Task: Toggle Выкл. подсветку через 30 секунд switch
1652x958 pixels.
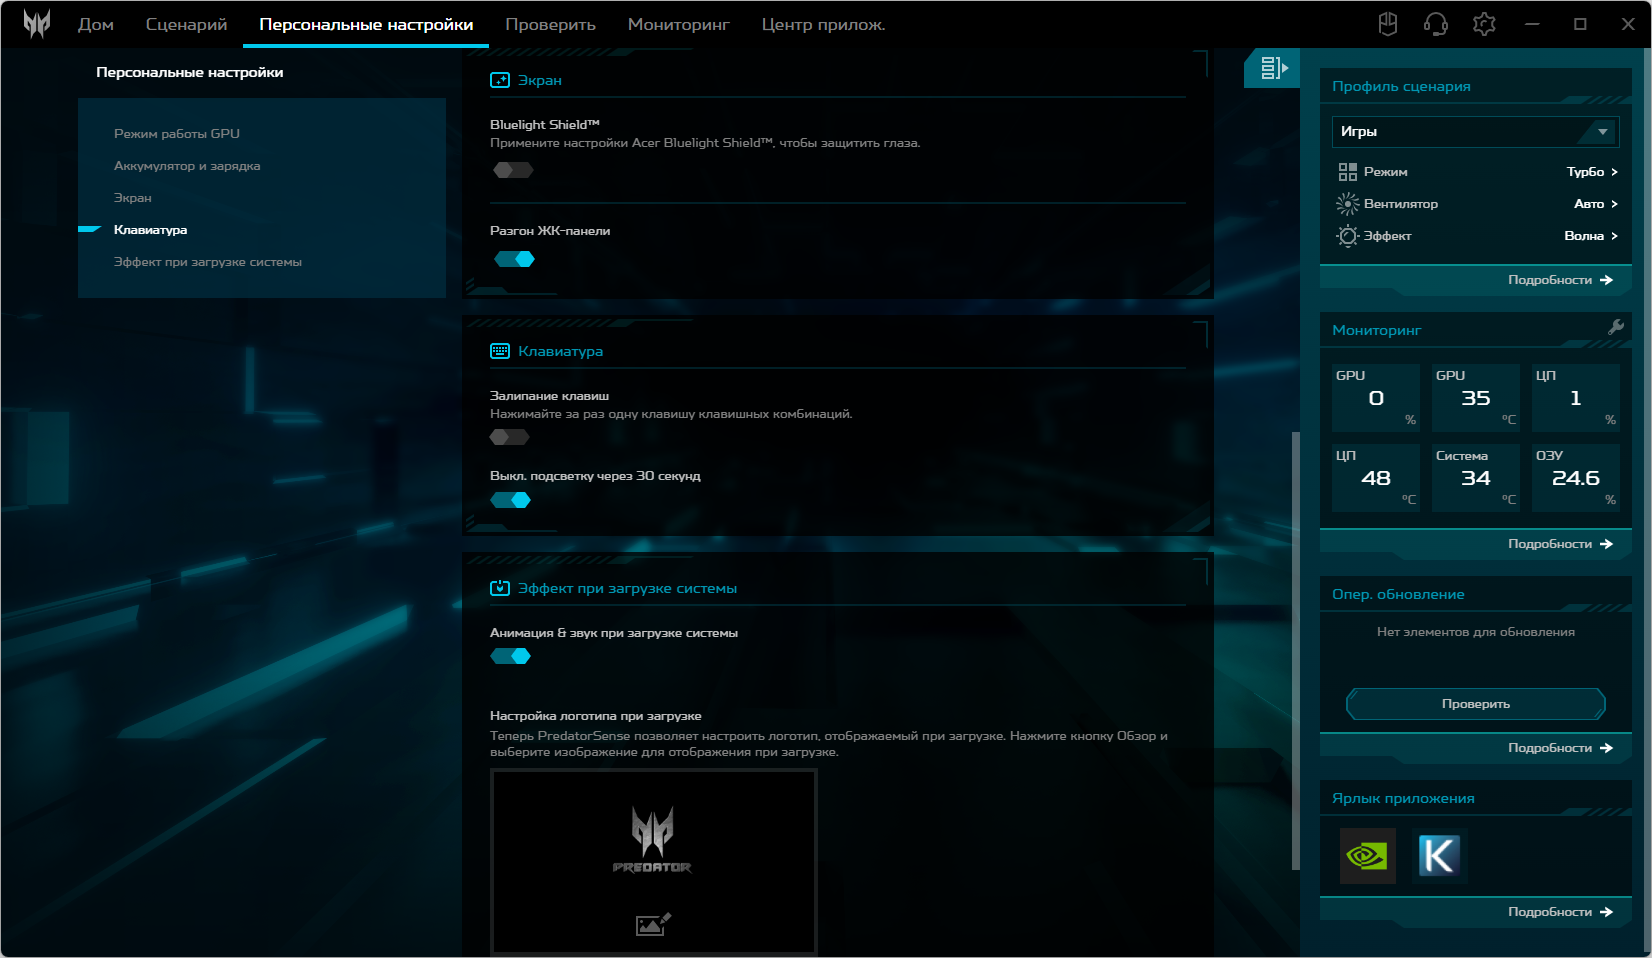Action: pyautogui.click(x=511, y=500)
